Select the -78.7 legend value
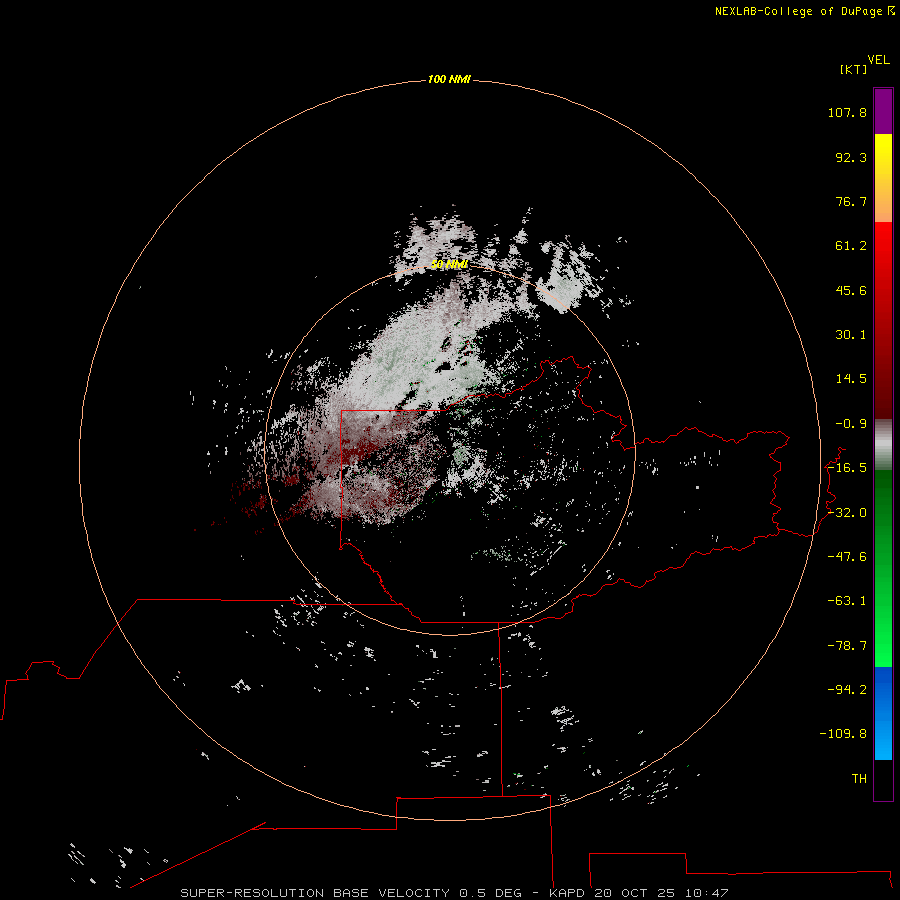Image resolution: width=900 pixels, height=900 pixels. 847,646
